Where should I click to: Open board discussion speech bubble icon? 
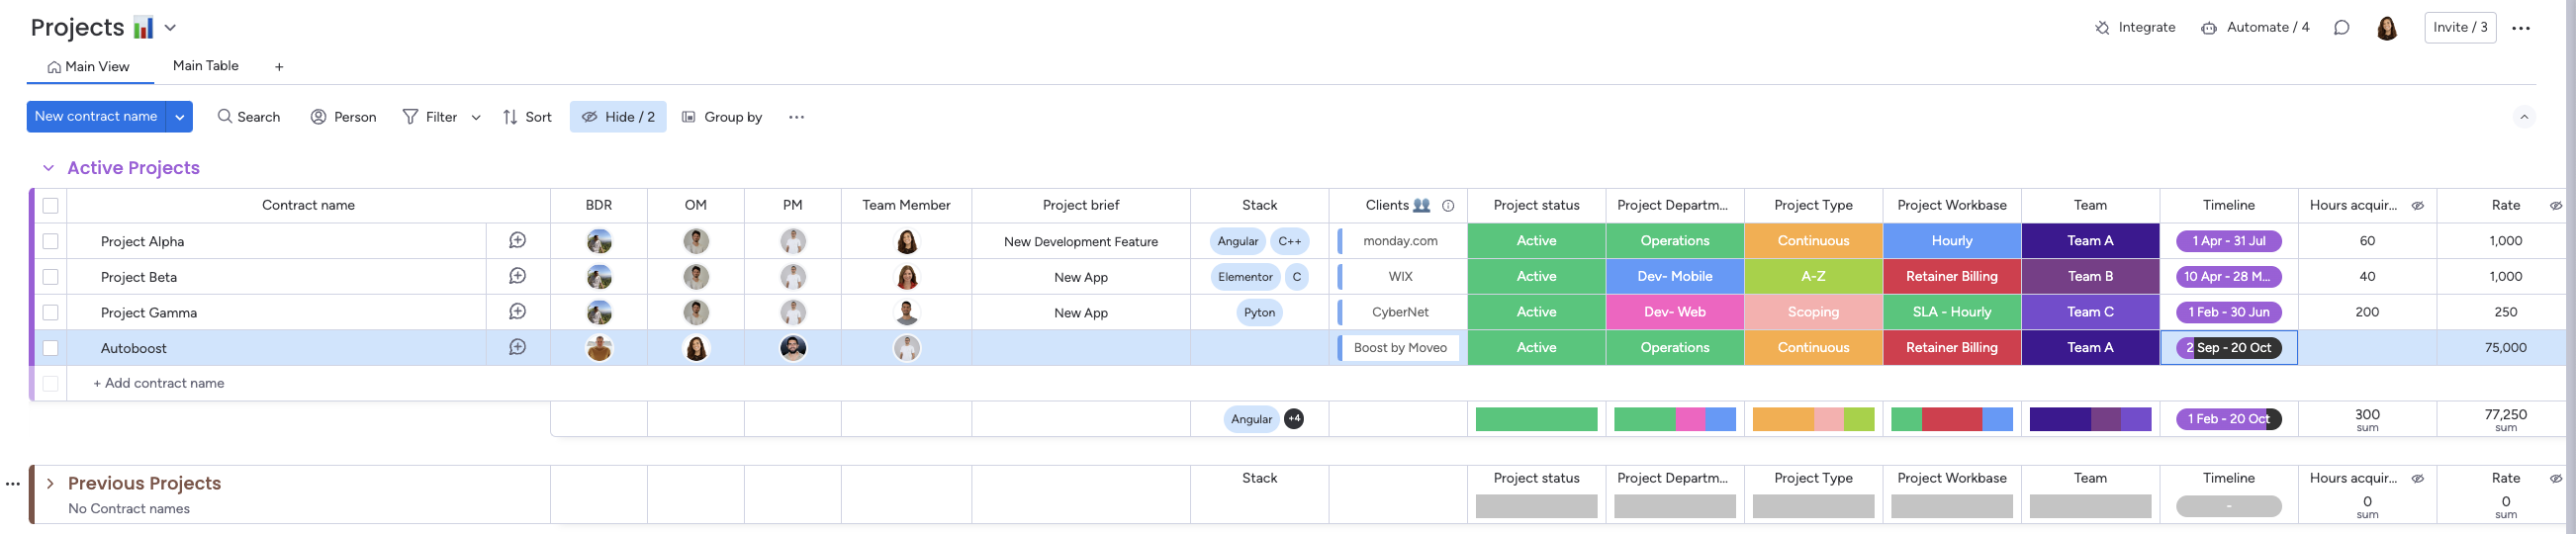pos(2341,28)
